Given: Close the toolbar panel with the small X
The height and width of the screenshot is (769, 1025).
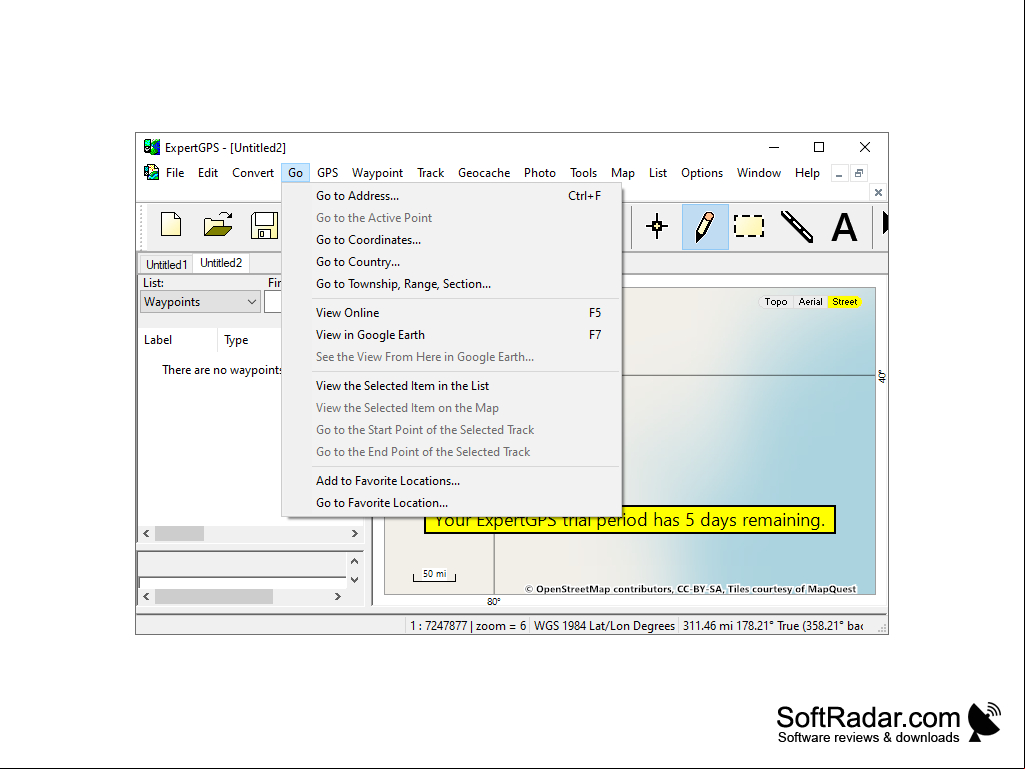Looking at the screenshot, I should click(879, 192).
